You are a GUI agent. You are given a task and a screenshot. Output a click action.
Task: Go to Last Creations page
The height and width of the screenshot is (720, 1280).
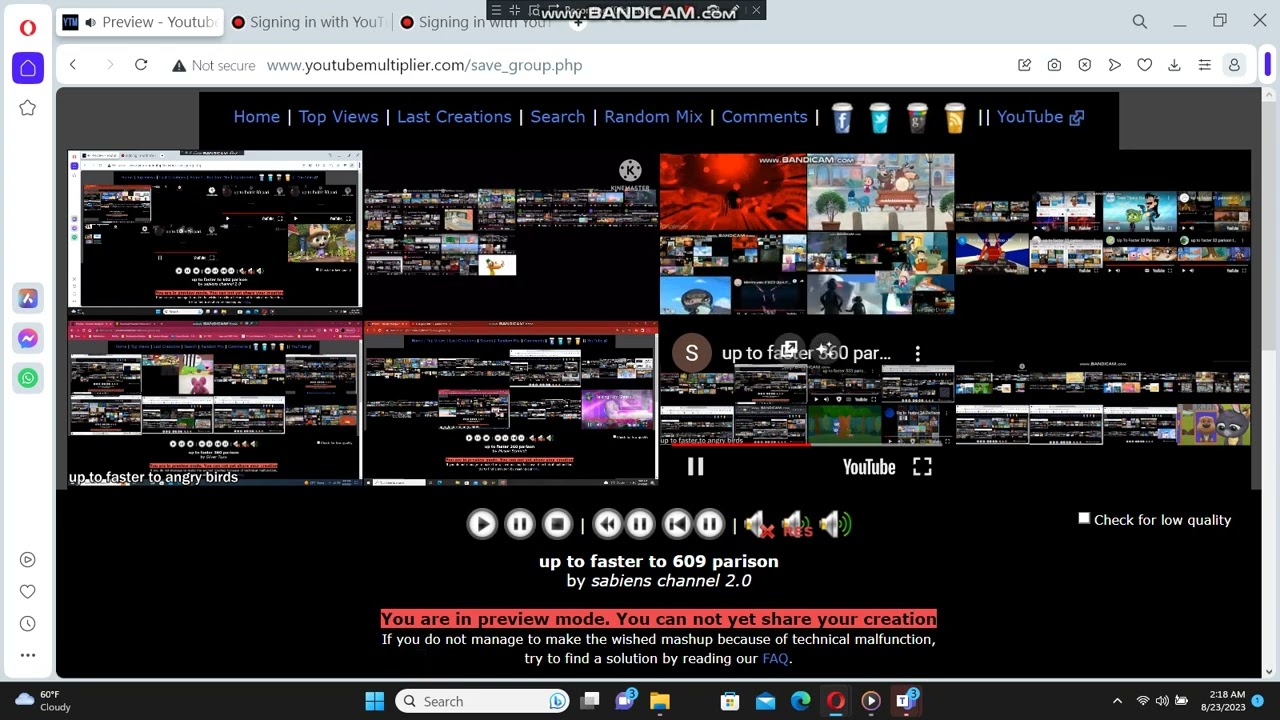(454, 117)
